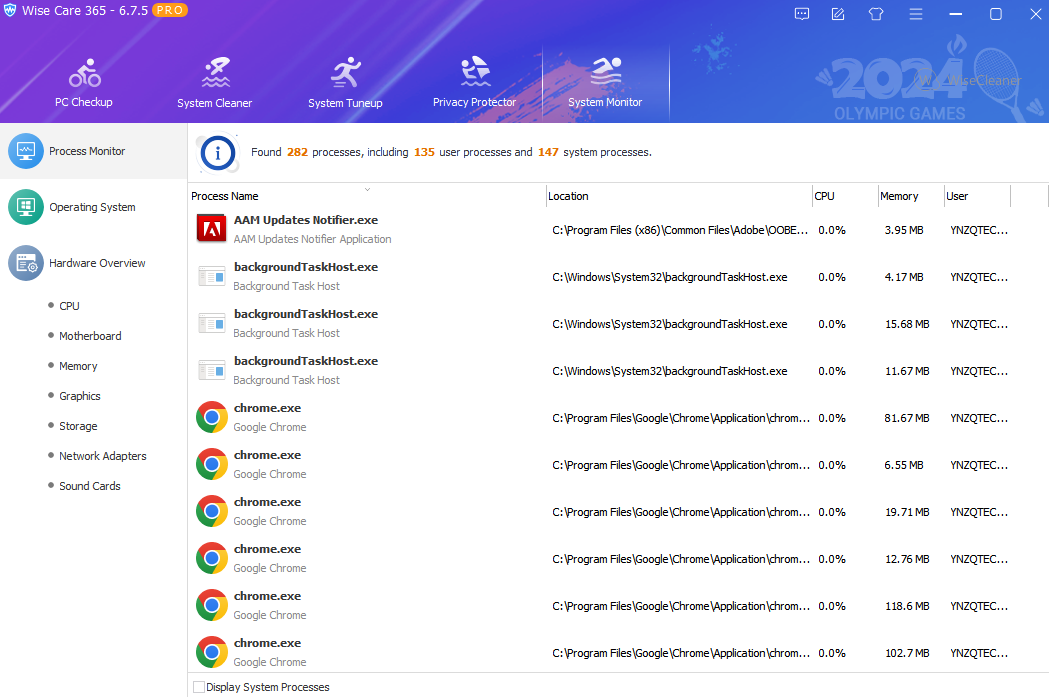Select the Operating System tab
Viewport: 1049px width, 697px height.
tap(94, 207)
